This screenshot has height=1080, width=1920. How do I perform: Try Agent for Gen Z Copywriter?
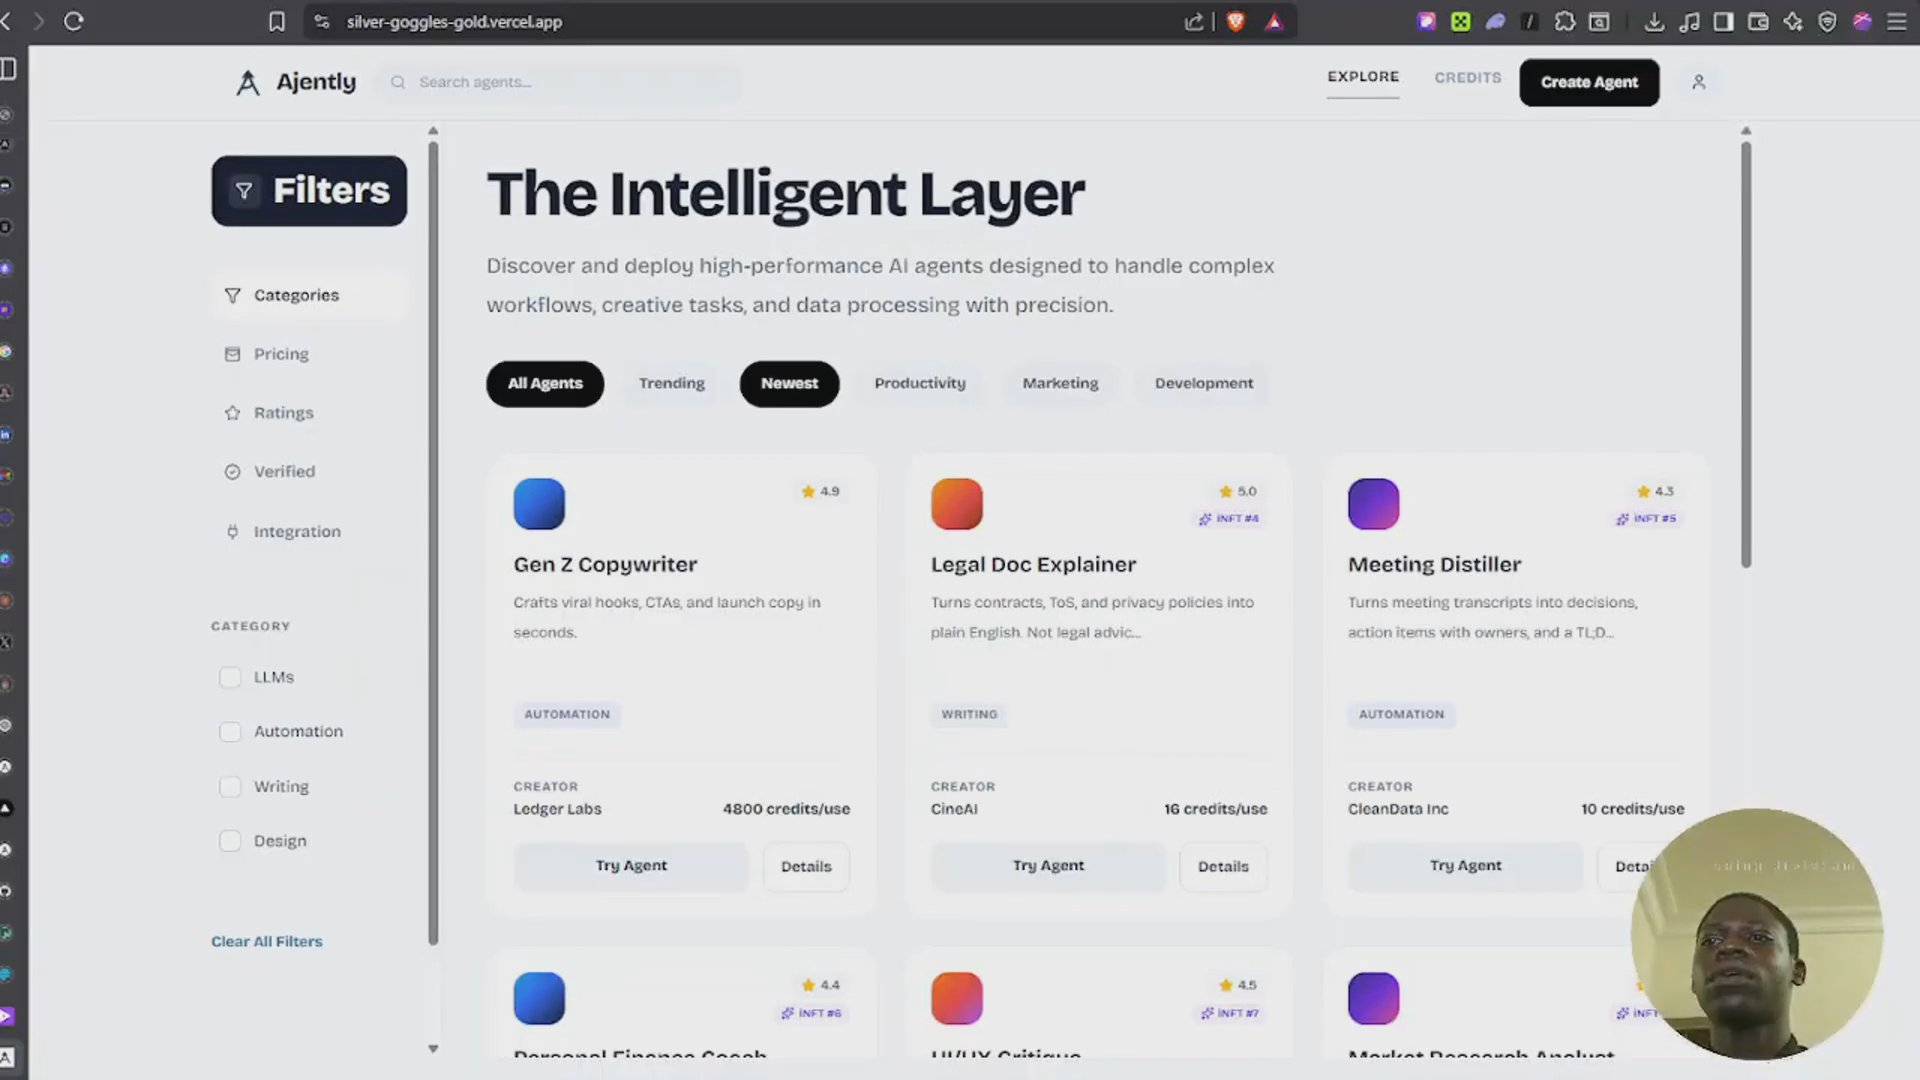pos(631,866)
